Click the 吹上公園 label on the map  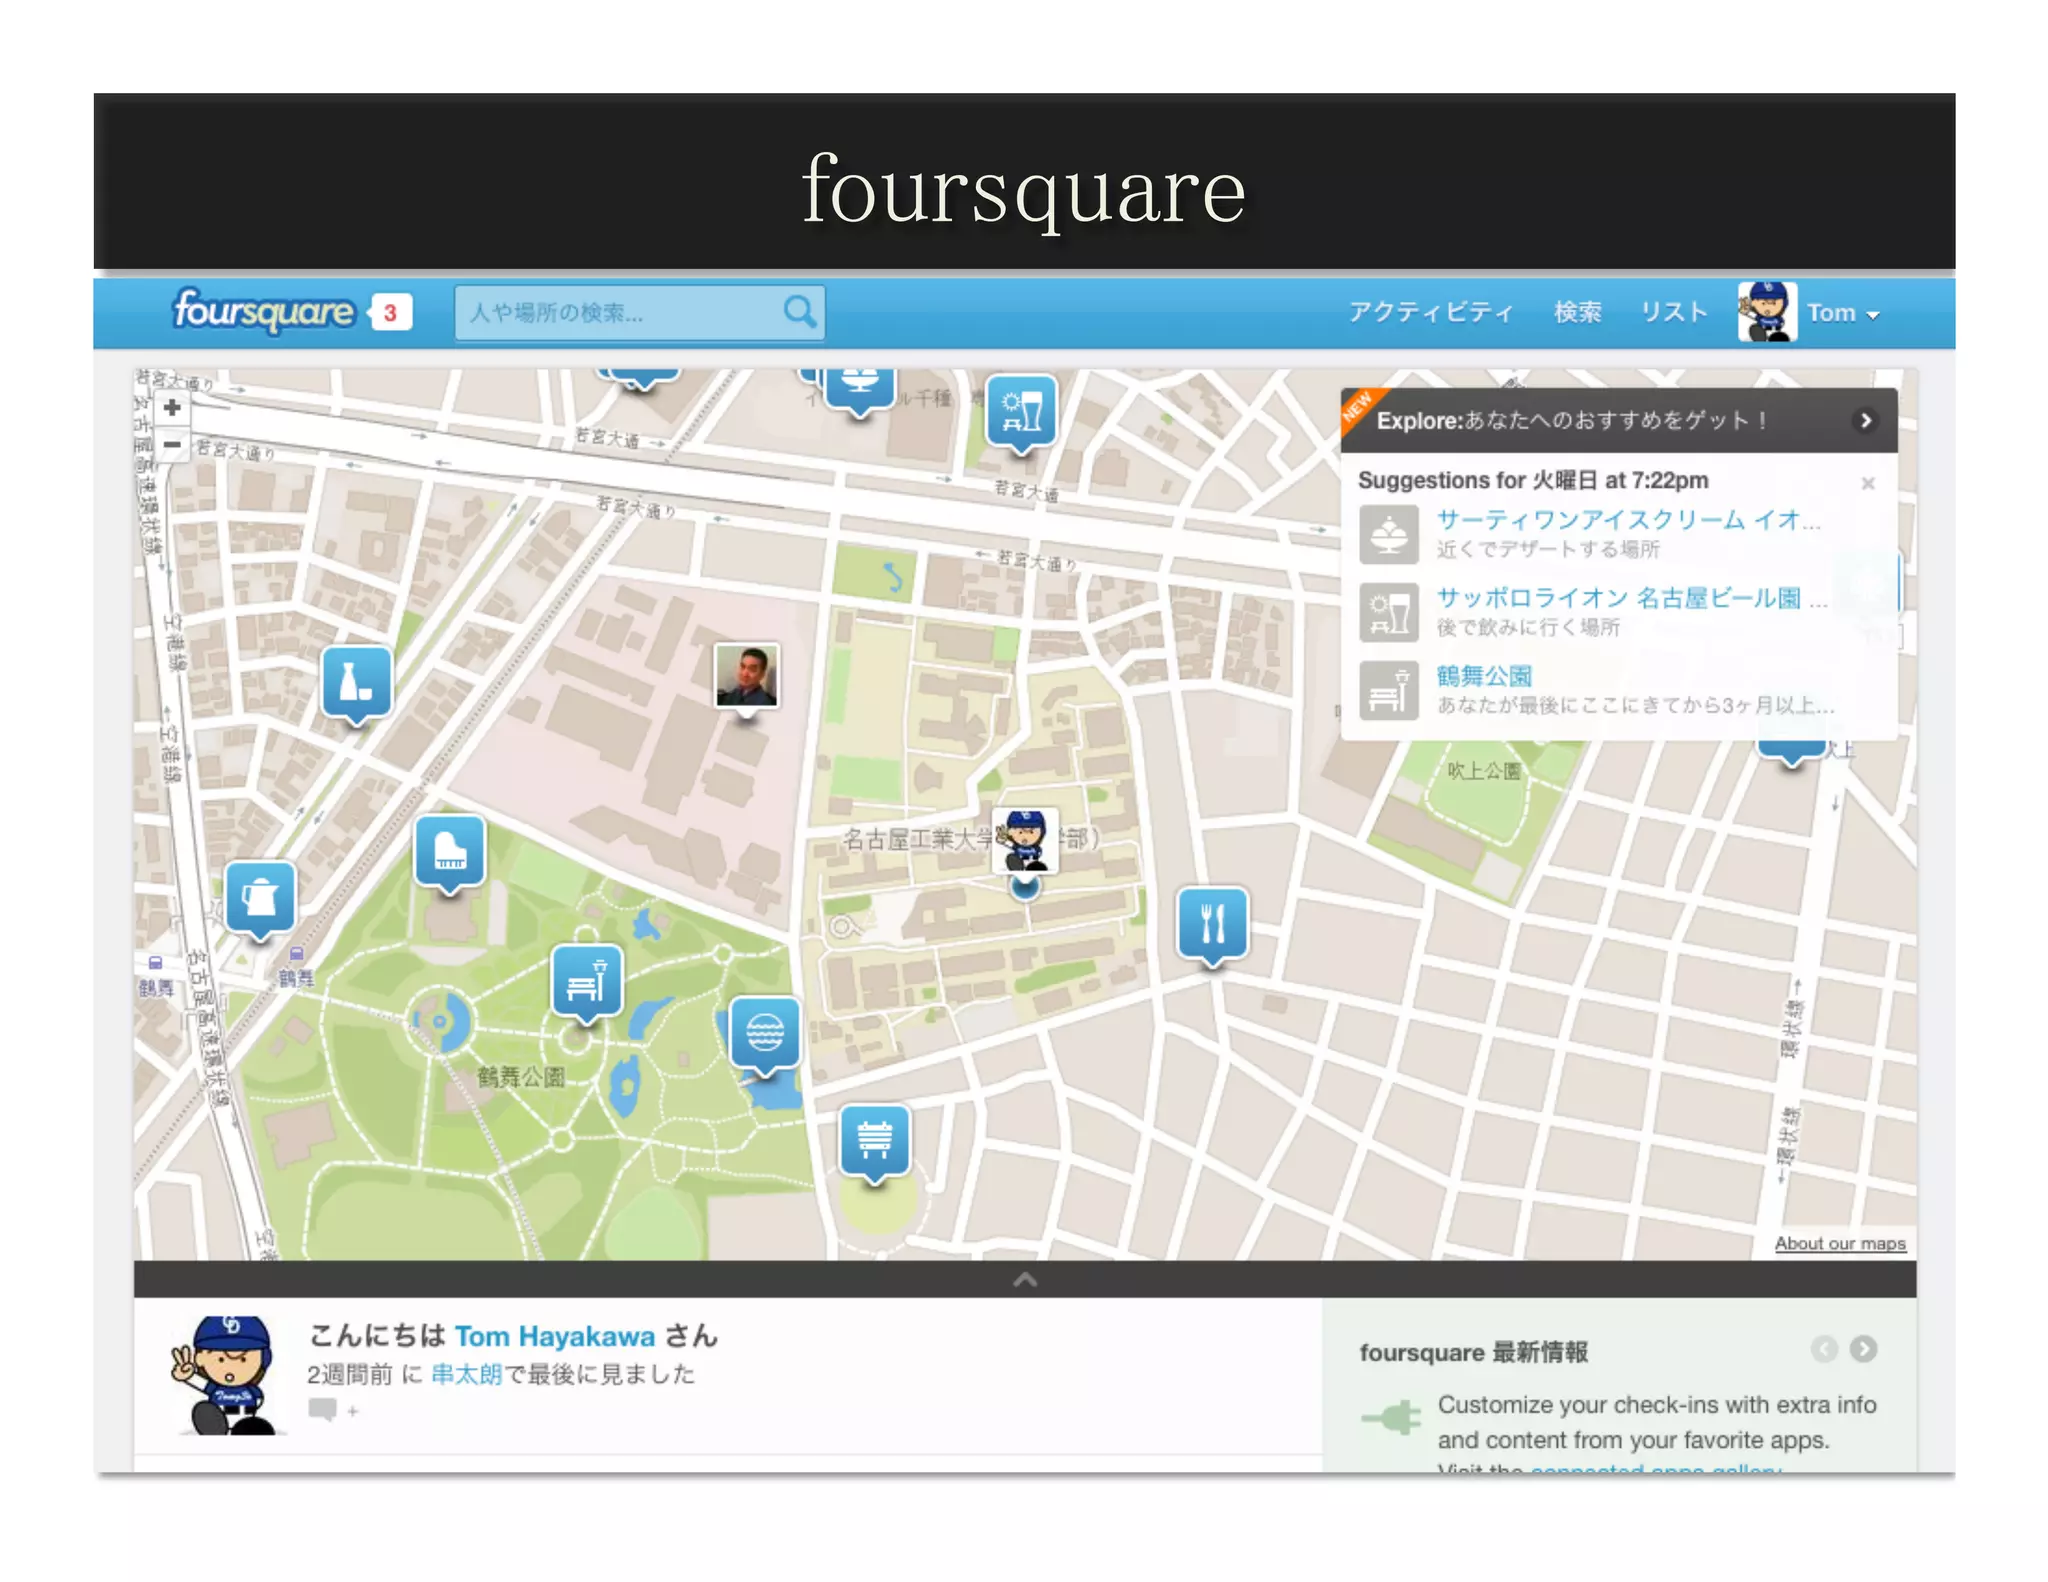pos(1484,770)
